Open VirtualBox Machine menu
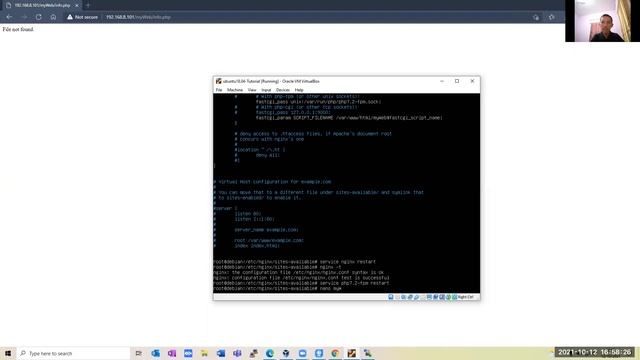The height and width of the screenshot is (360, 640). coord(235,90)
